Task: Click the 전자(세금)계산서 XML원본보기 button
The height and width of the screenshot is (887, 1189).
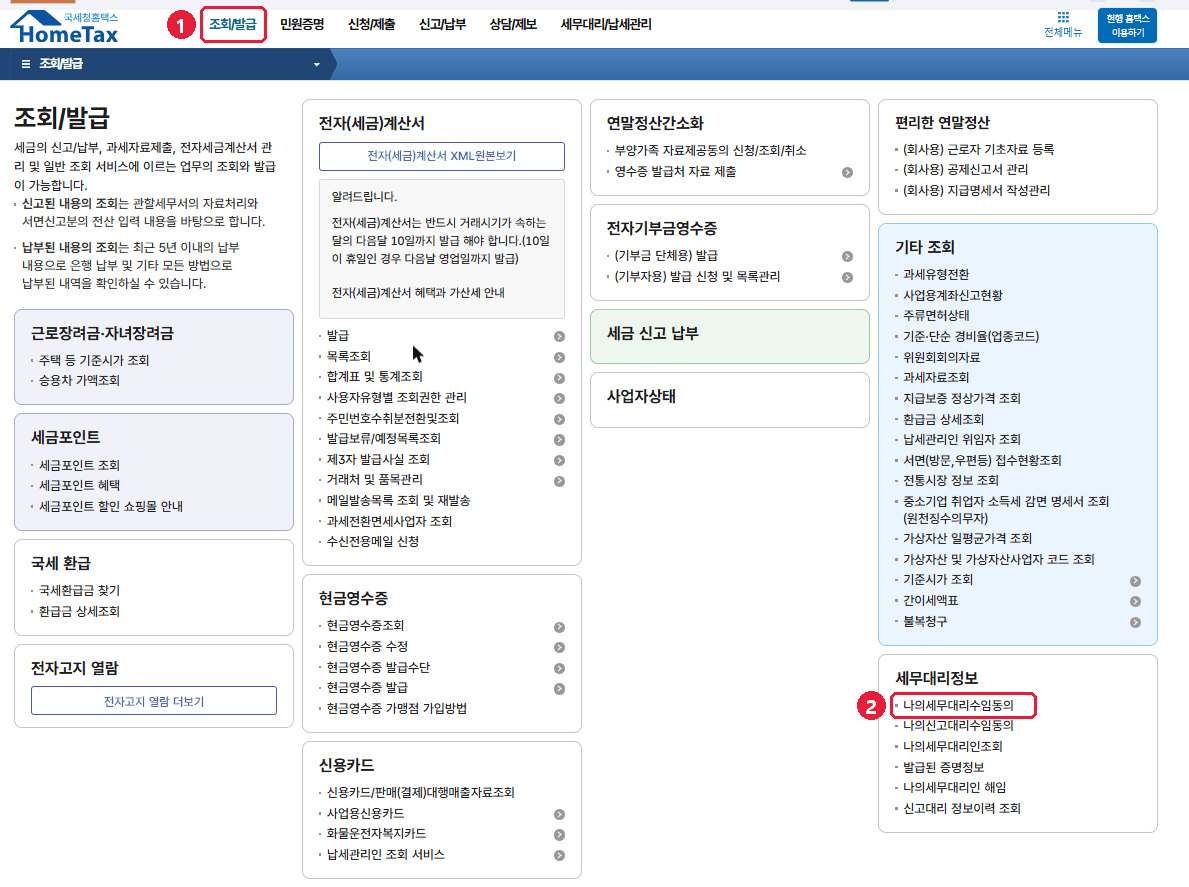Action: coord(442,156)
